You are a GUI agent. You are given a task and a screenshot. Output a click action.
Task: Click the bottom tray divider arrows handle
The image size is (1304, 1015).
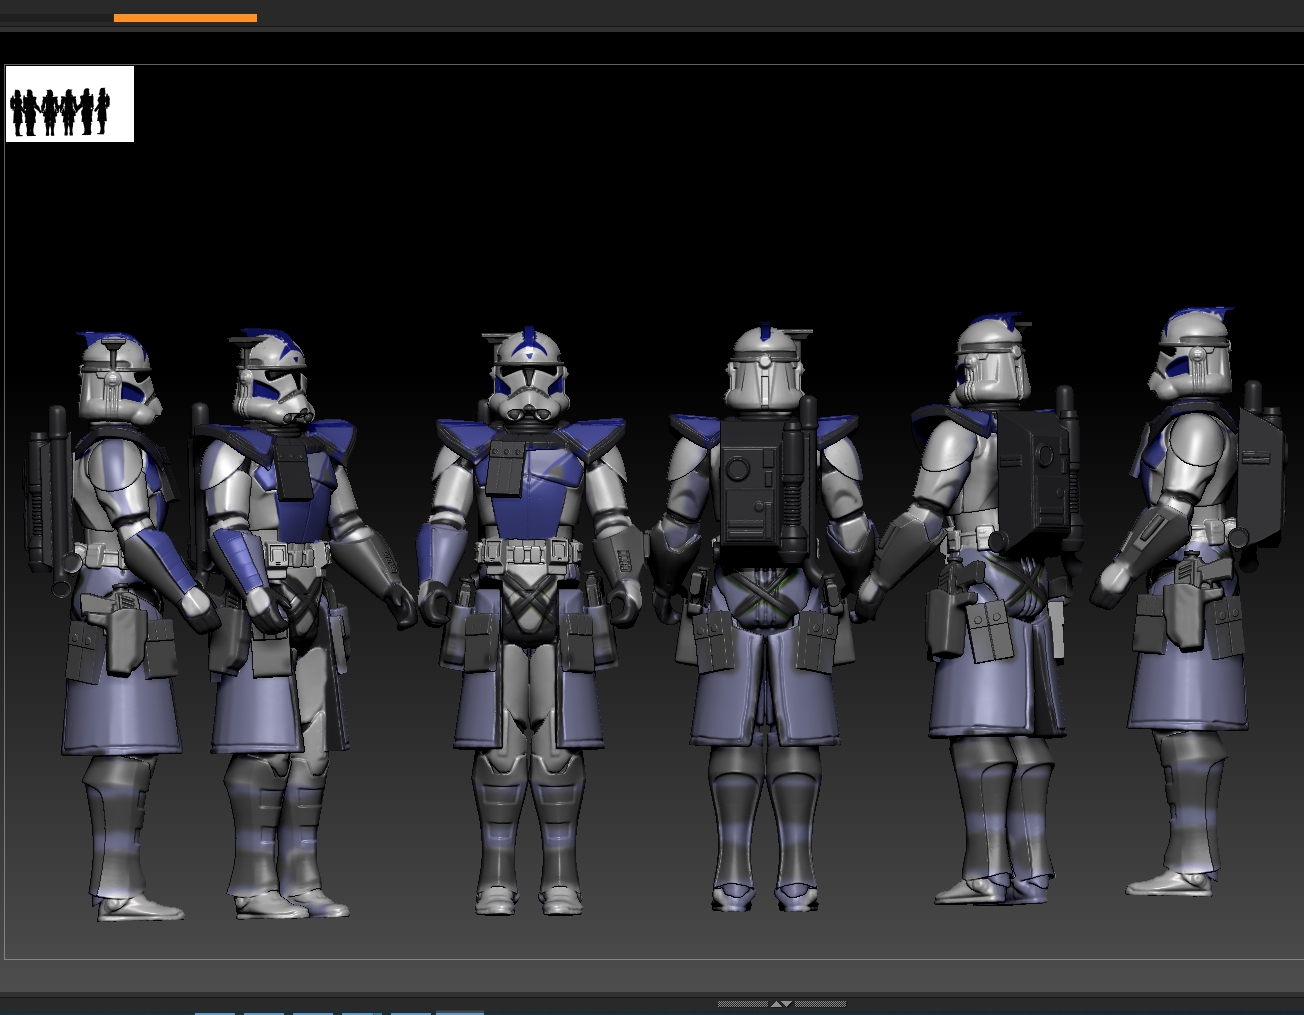[781, 1003]
